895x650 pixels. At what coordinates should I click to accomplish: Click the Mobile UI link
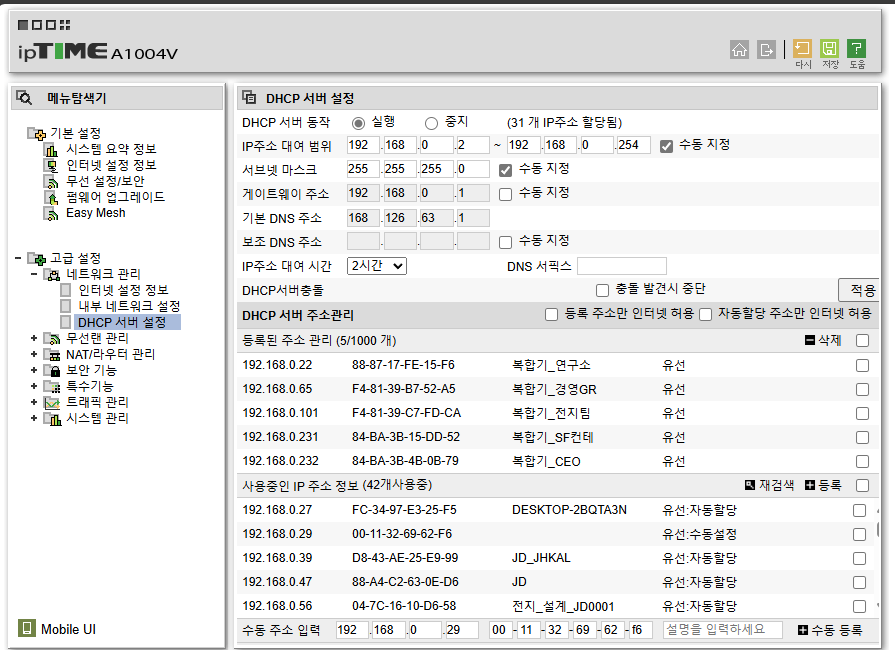[68, 629]
